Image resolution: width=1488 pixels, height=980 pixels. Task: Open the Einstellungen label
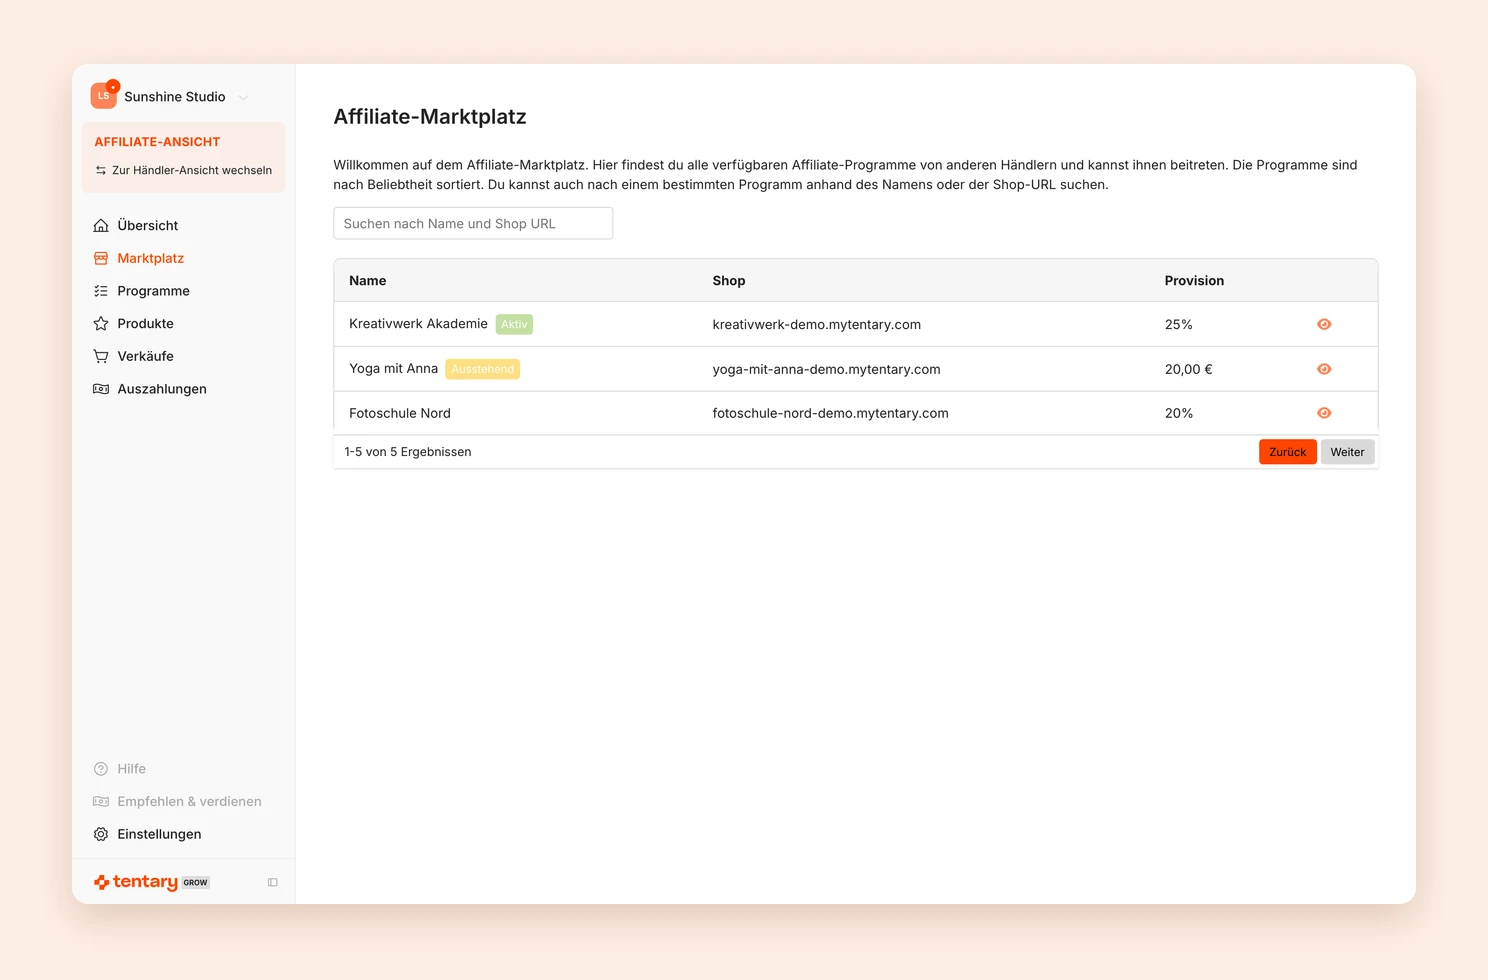coord(160,834)
